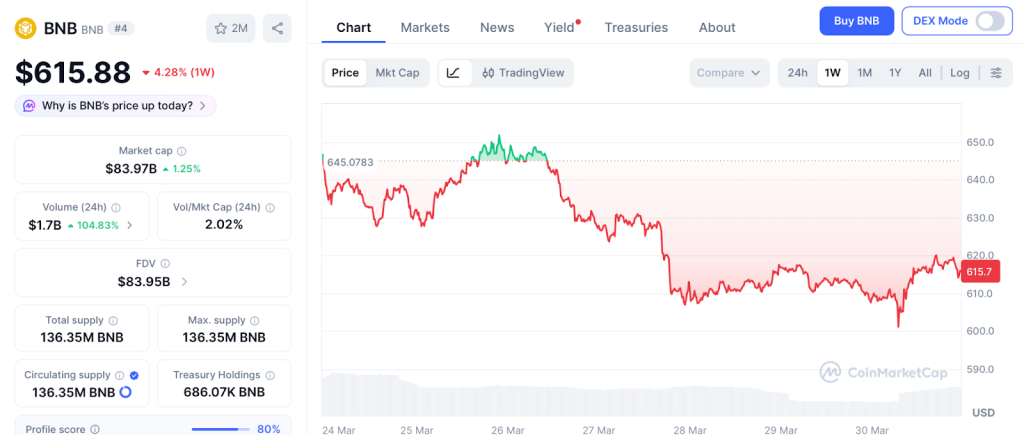Switch chart to Mkt Cap view
The height and width of the screenshot is (435, 1024).
click(x=397, y=73)
